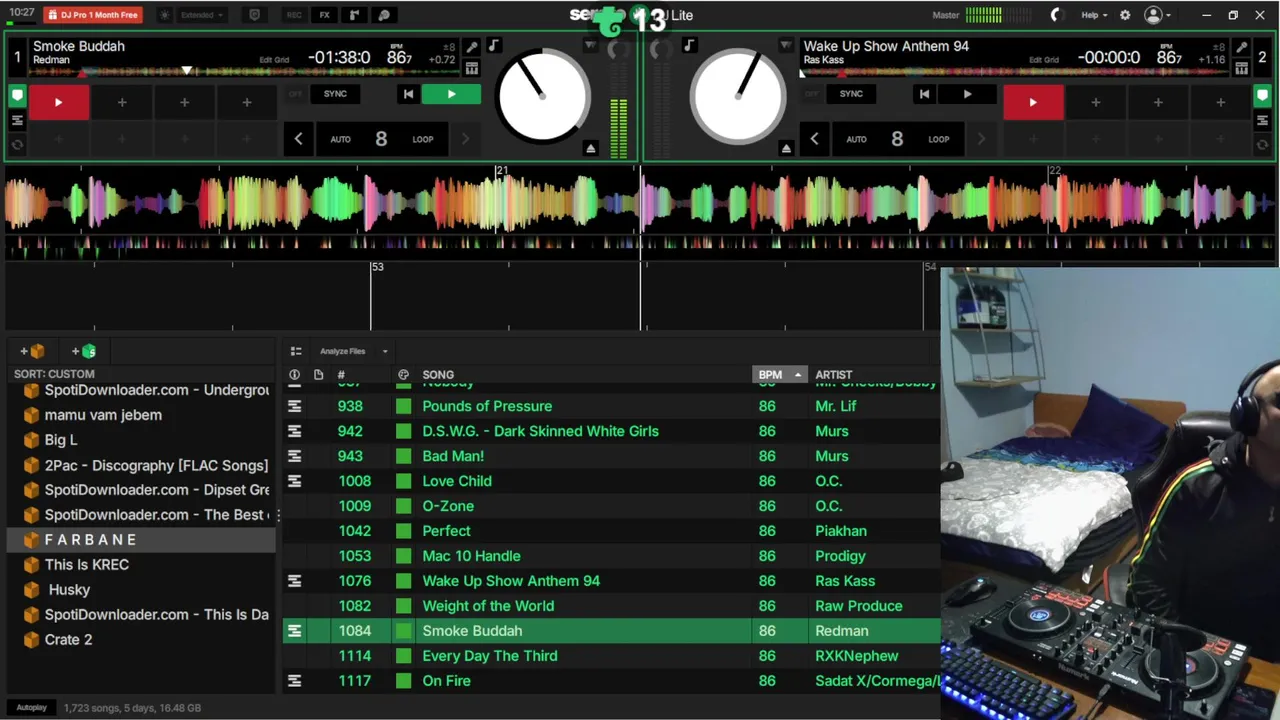
Task: Toggle library list view icon
Action: (296, 351)
